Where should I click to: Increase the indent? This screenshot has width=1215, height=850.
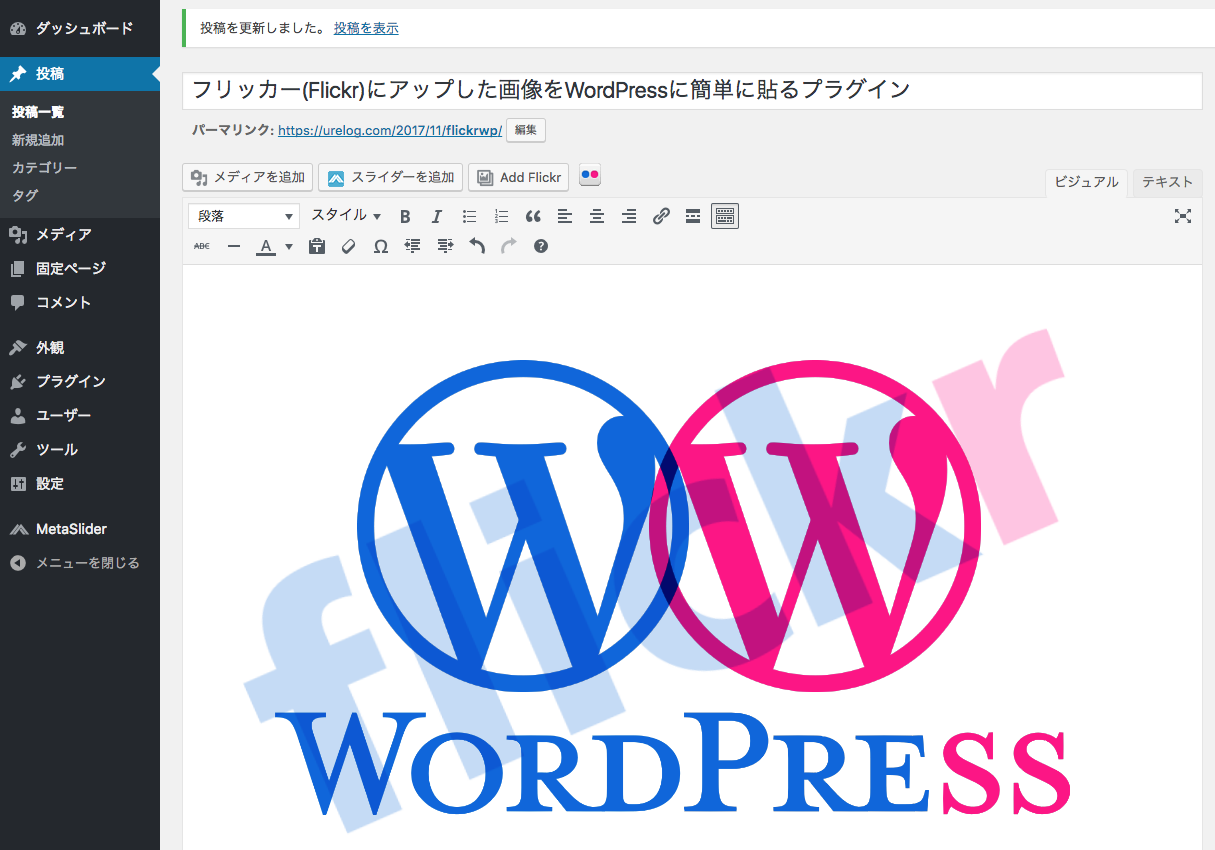[445, 246]
